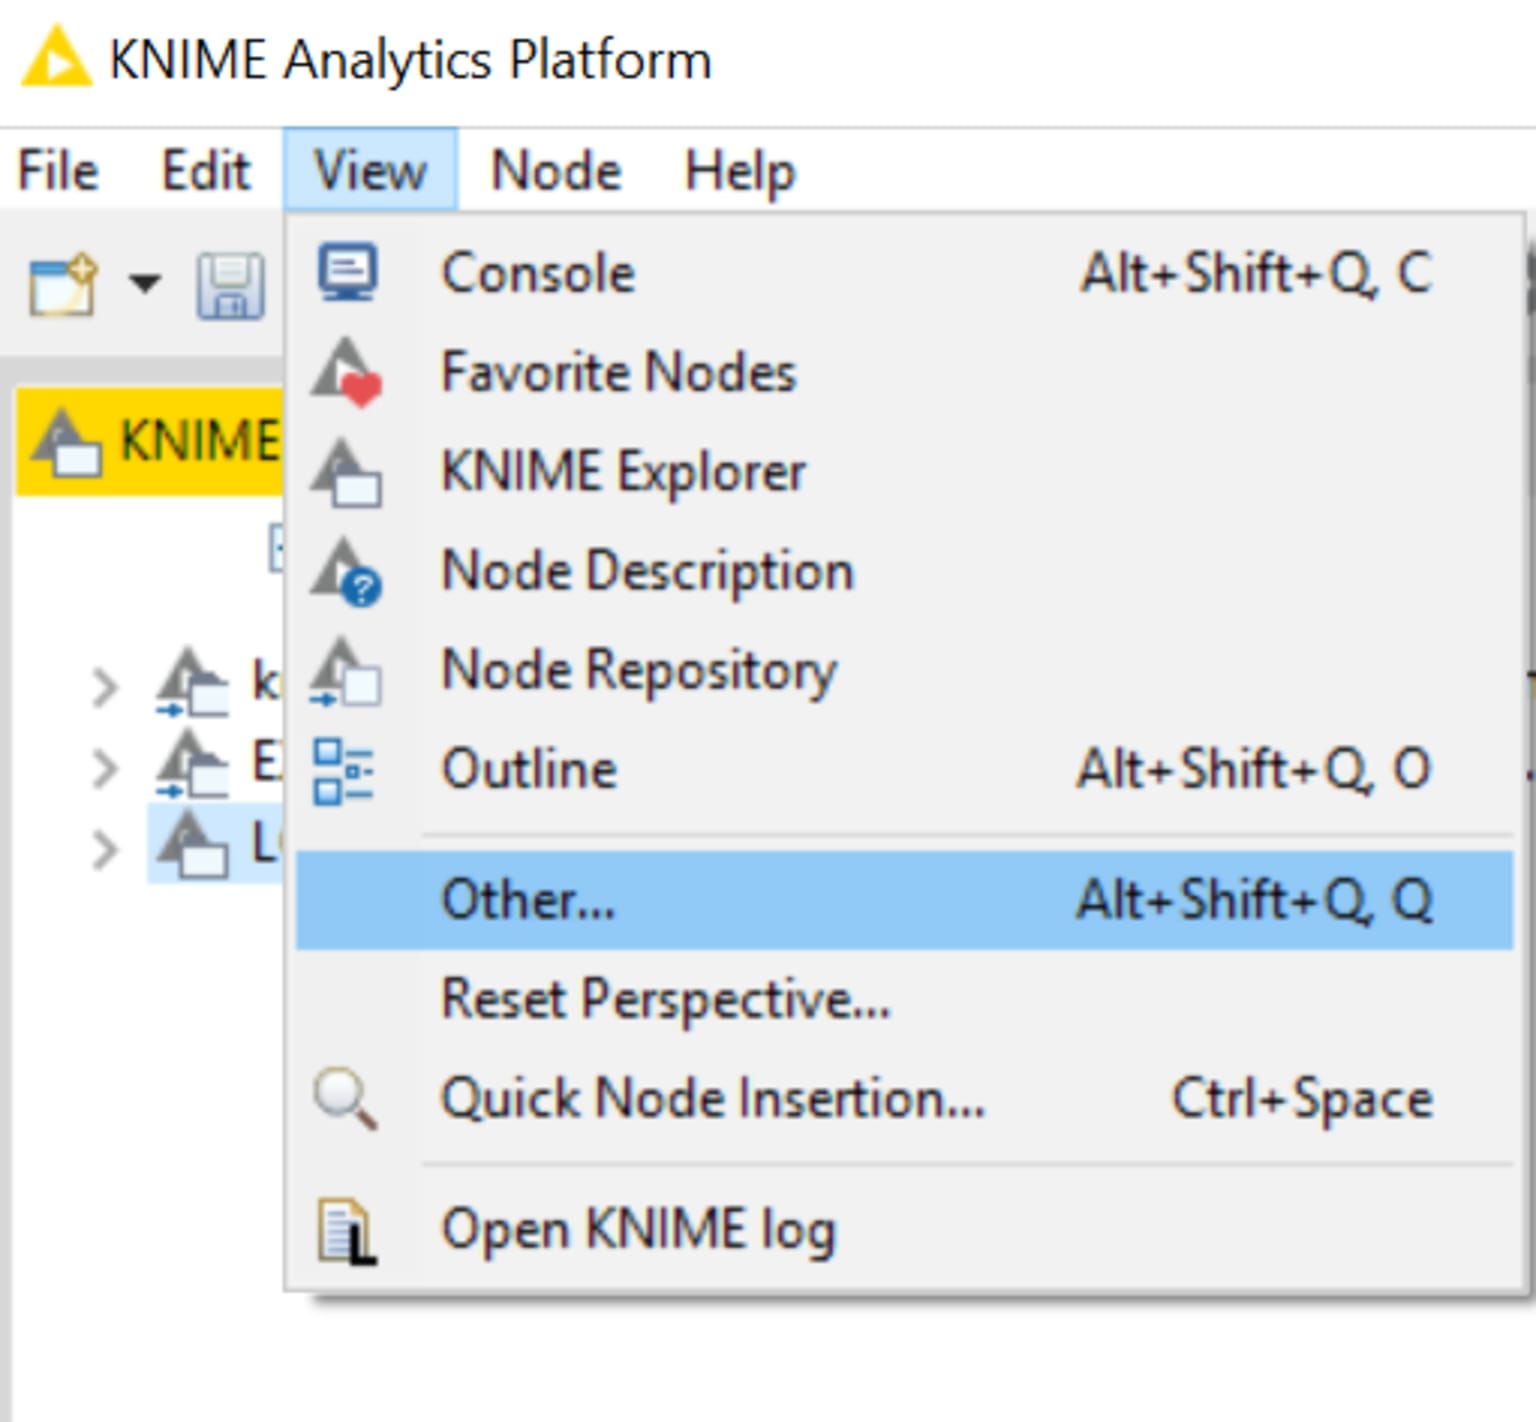
Task: Click the Favorite Nodes heart icon
Action: coord(347,372)
